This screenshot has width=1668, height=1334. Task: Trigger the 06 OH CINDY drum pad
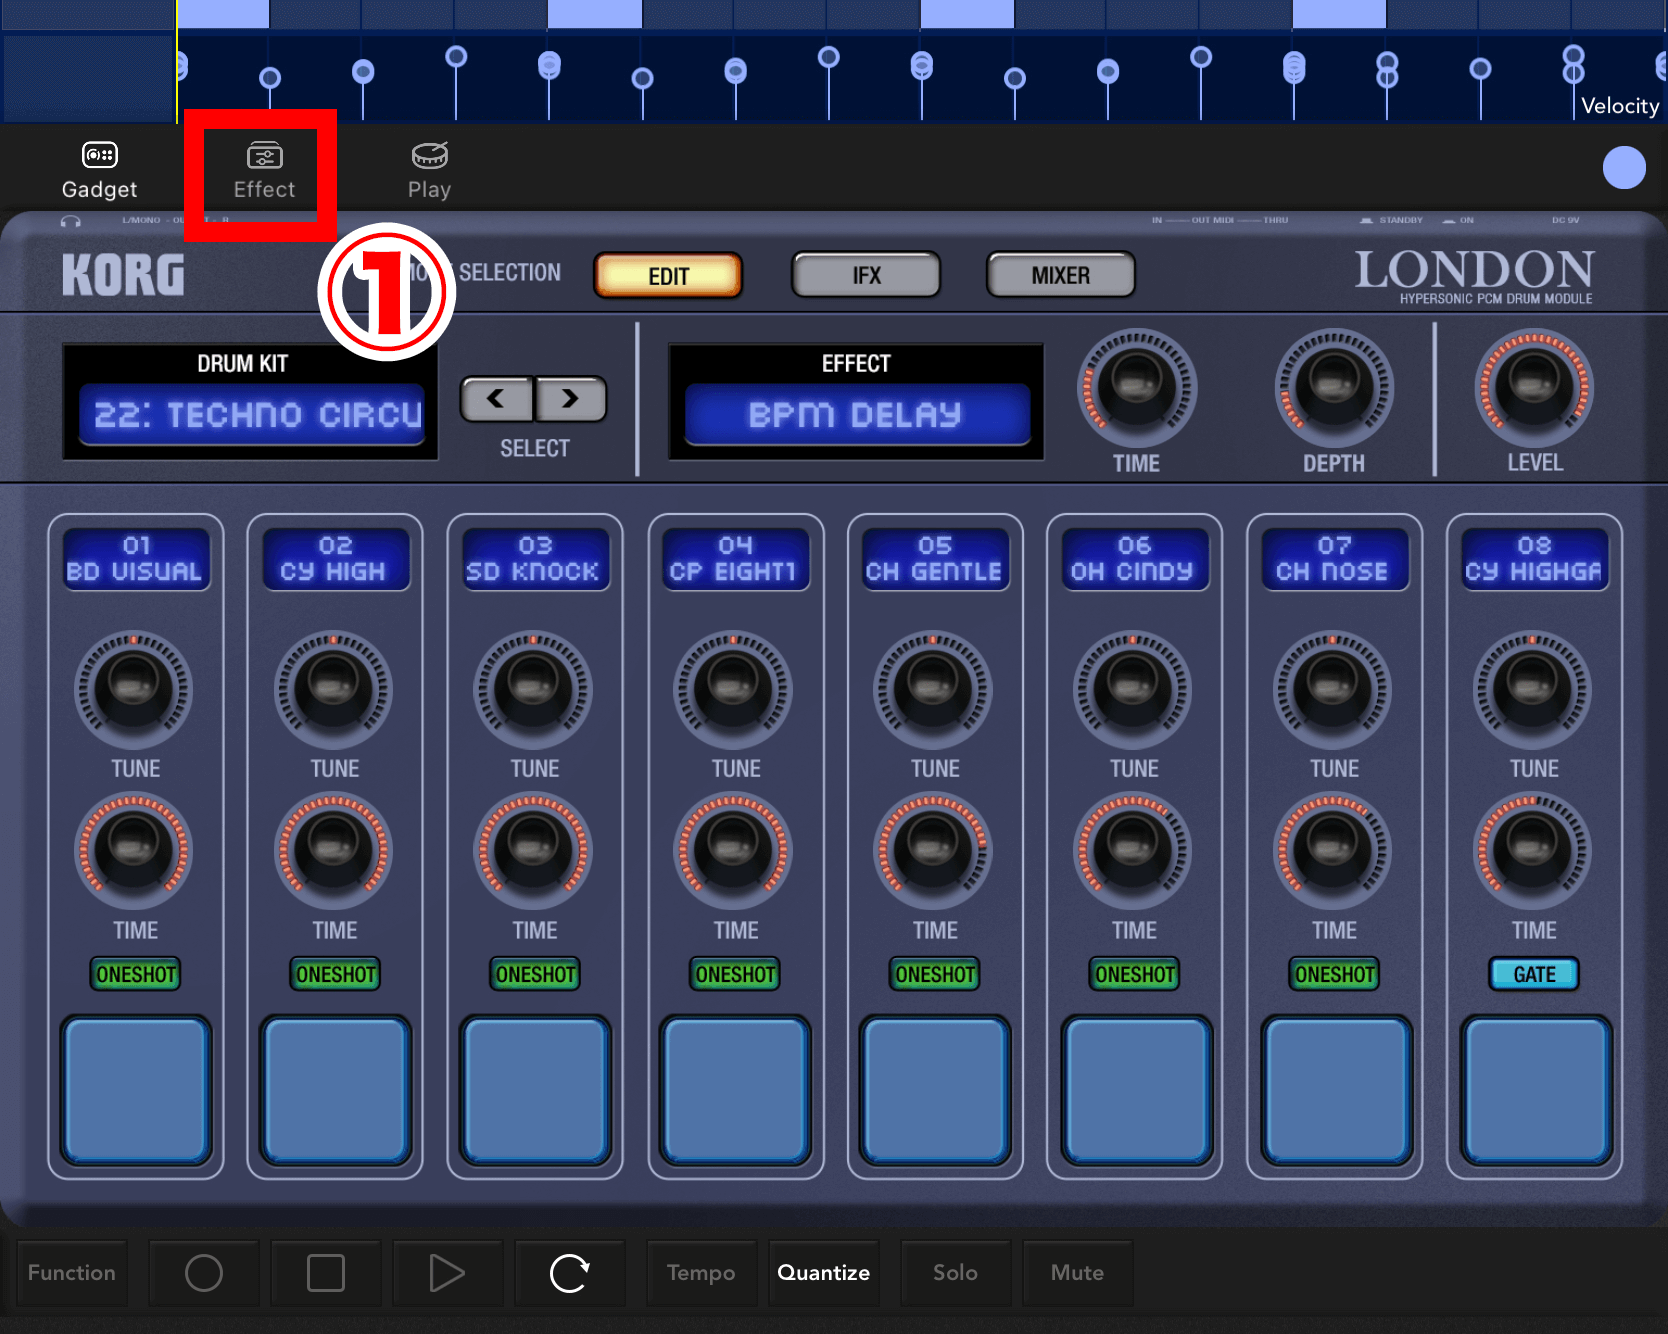coord(1135,1090)
